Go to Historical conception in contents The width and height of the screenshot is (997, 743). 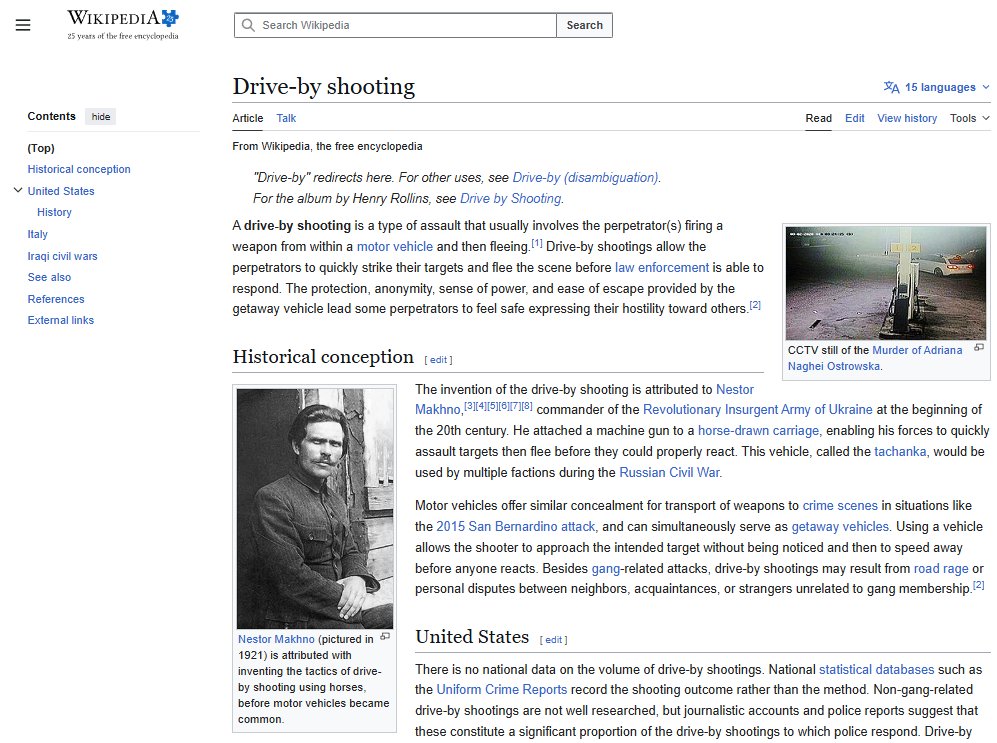pyautogui.click(x=79, y=169)
